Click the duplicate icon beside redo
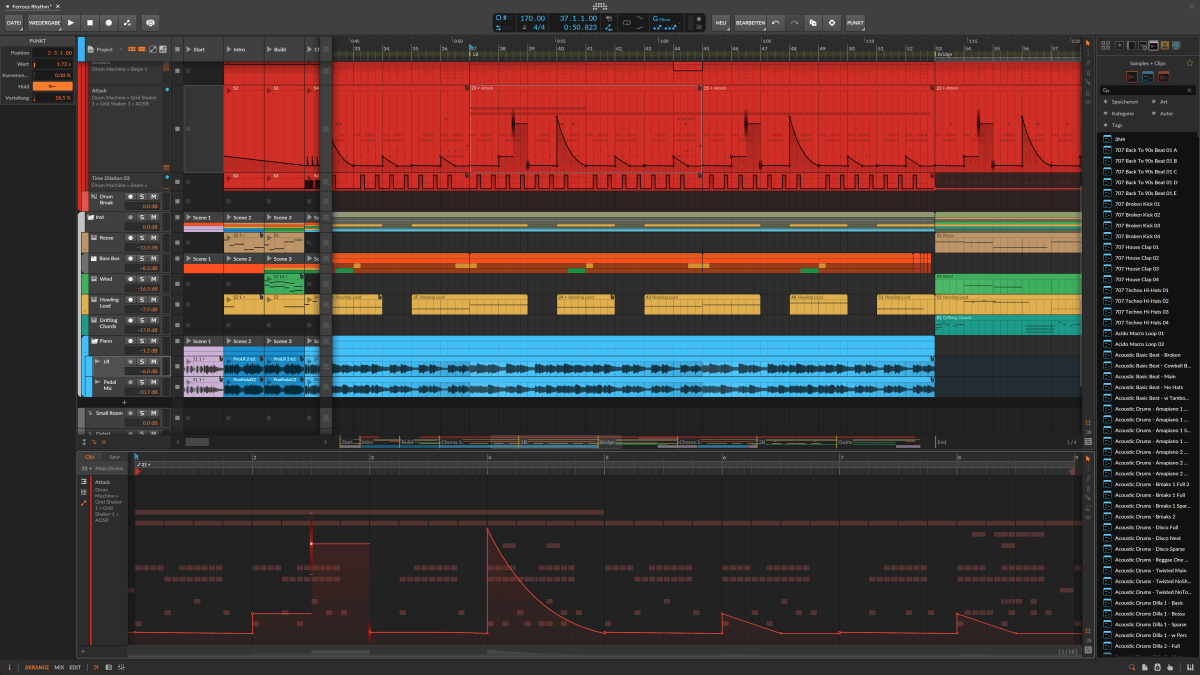This screenshot has width=1200, height=675. coord(812,22)
